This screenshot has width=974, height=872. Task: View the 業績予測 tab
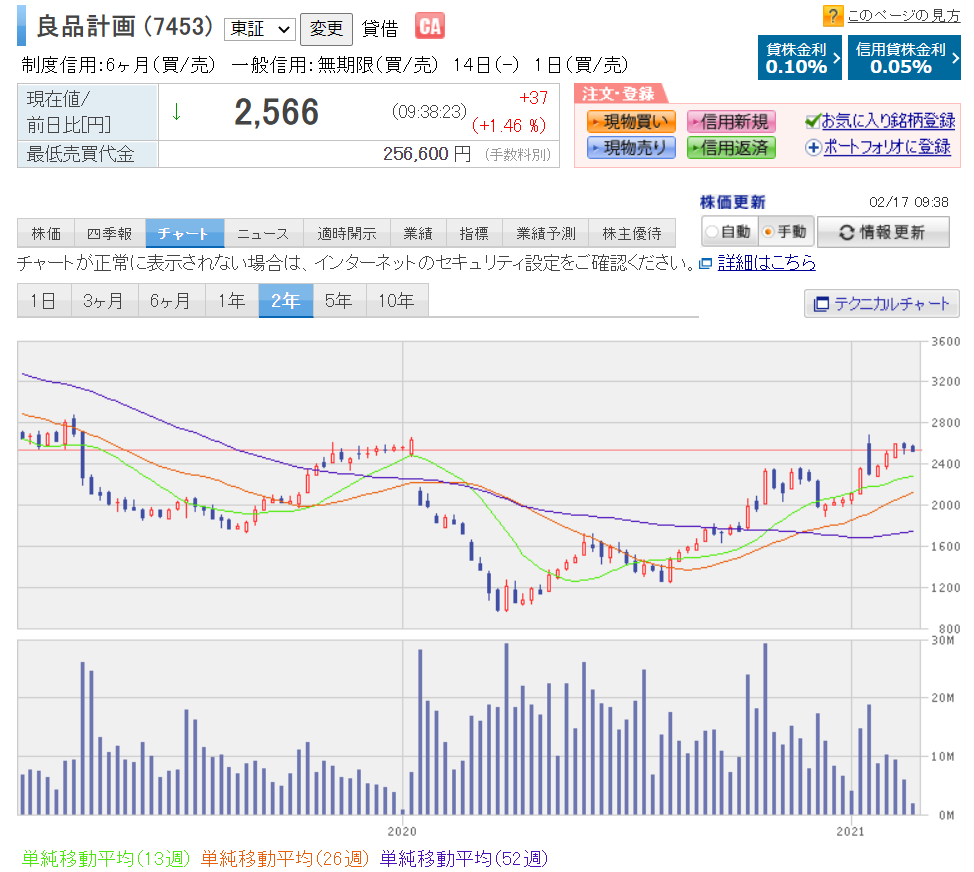tap(545, 234)
